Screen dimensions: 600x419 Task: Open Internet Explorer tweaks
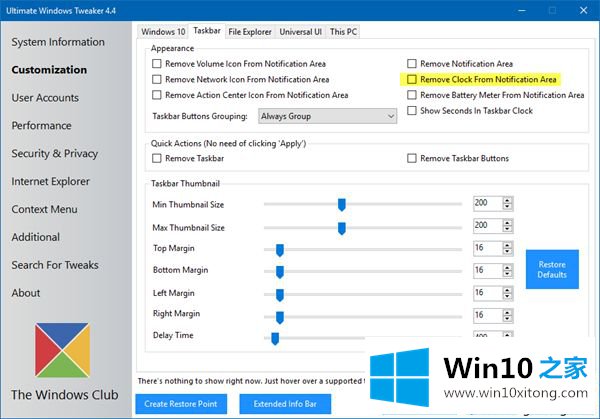pos(51,181)
